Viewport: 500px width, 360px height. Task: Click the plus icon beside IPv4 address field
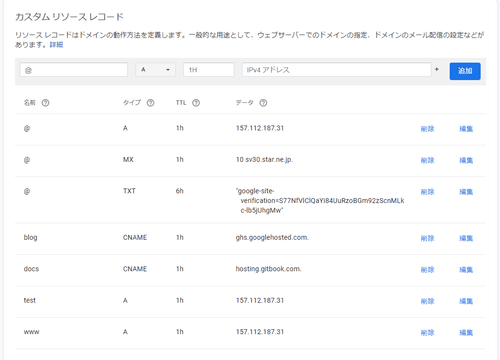pos(437,69)
